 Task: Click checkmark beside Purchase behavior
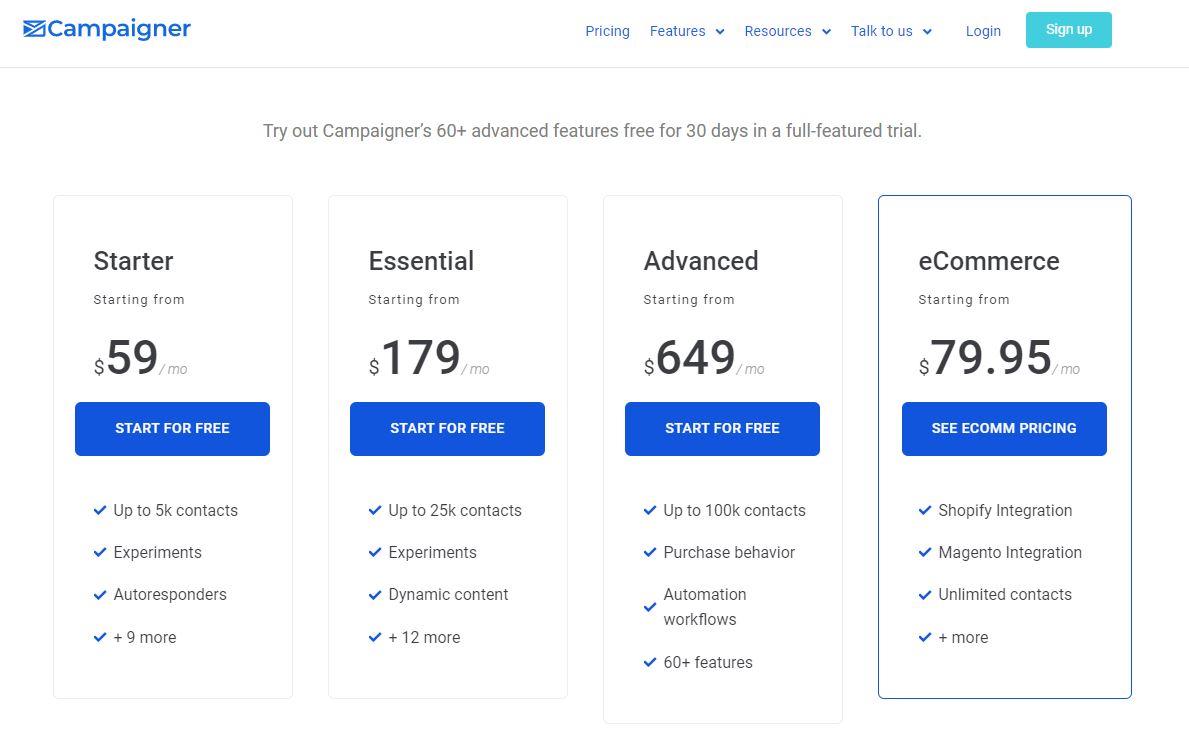650,552
